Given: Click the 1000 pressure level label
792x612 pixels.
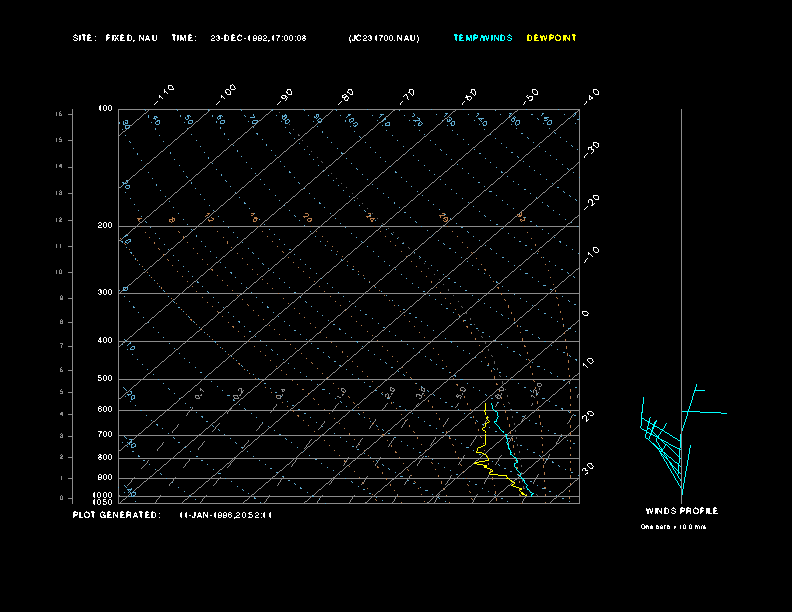Looking at the screenshot, I should (x=103, y=495).
